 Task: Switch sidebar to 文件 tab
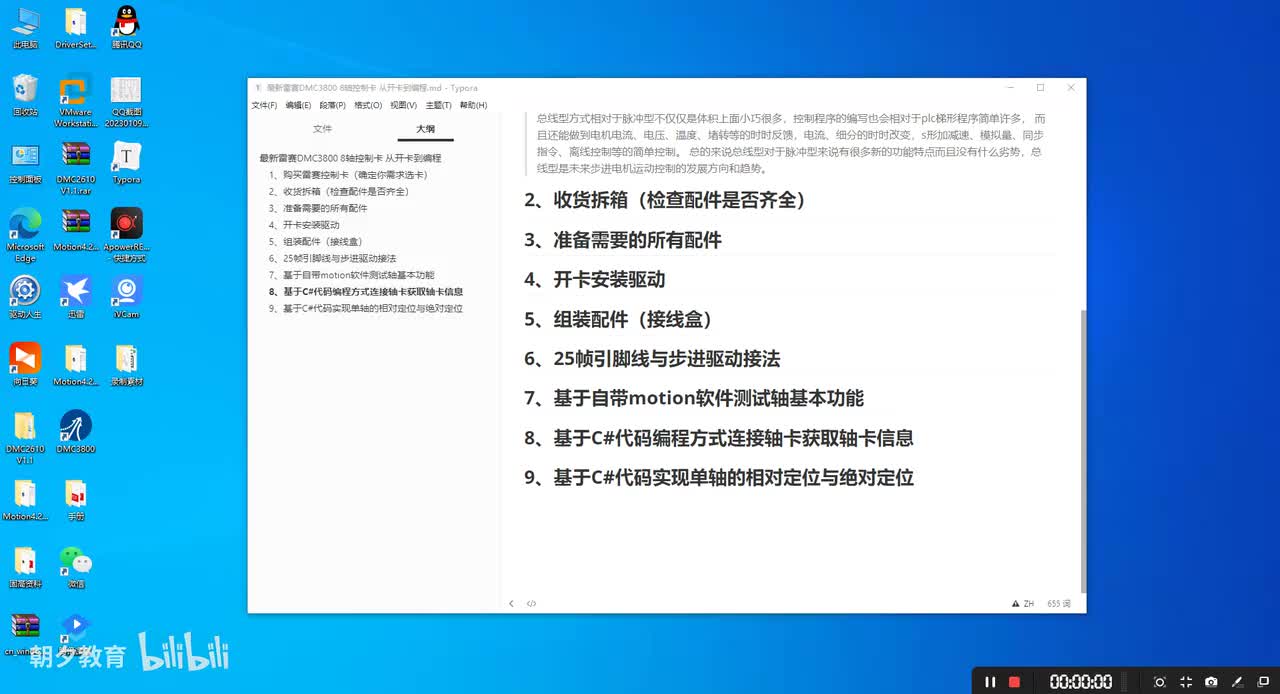click(x=322, y=129)
